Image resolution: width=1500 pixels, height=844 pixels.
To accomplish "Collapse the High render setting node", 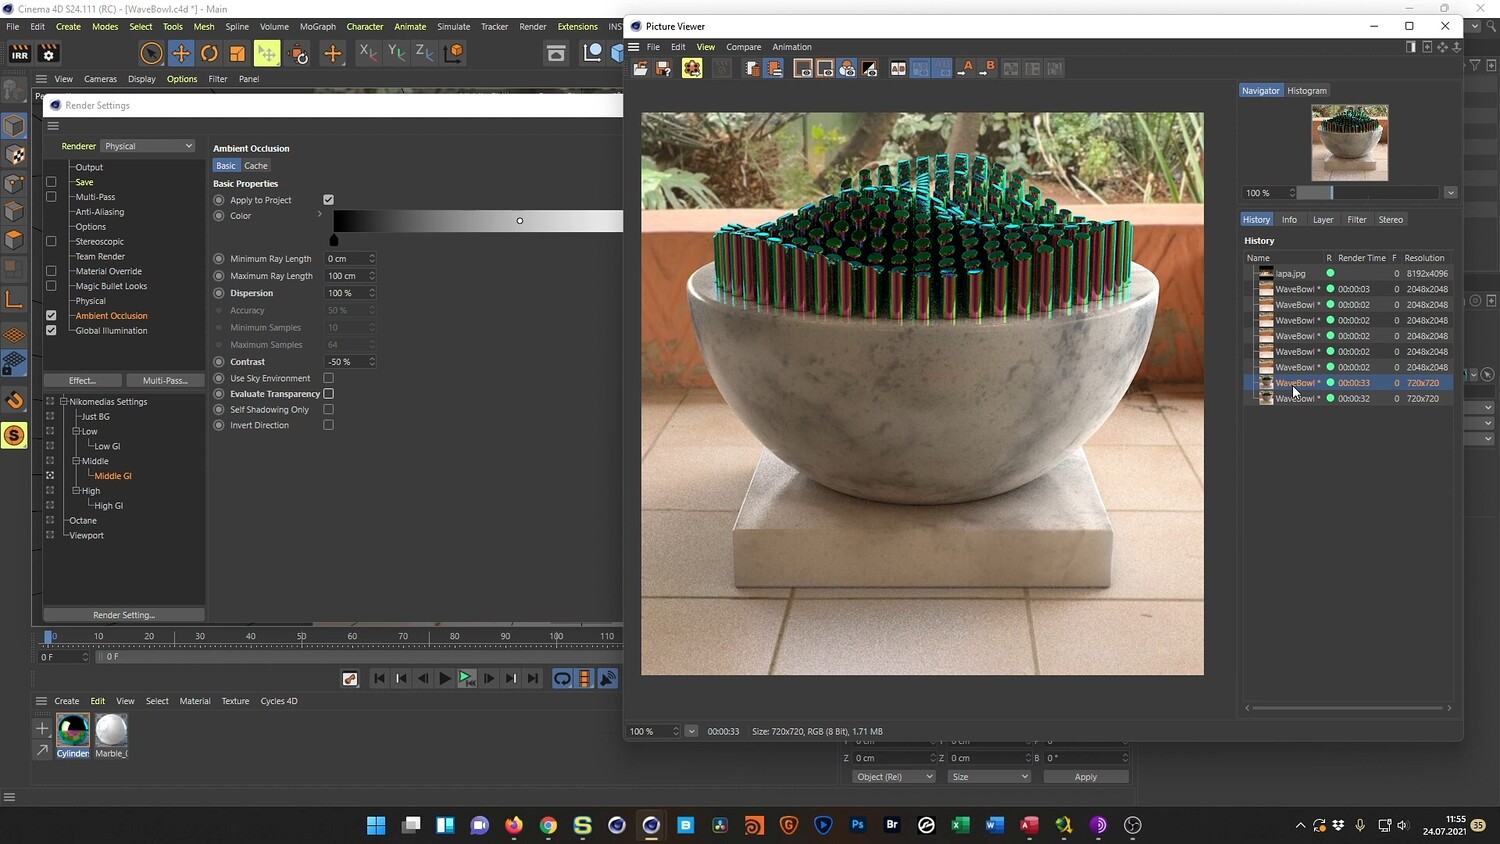I will pos(76,491).
